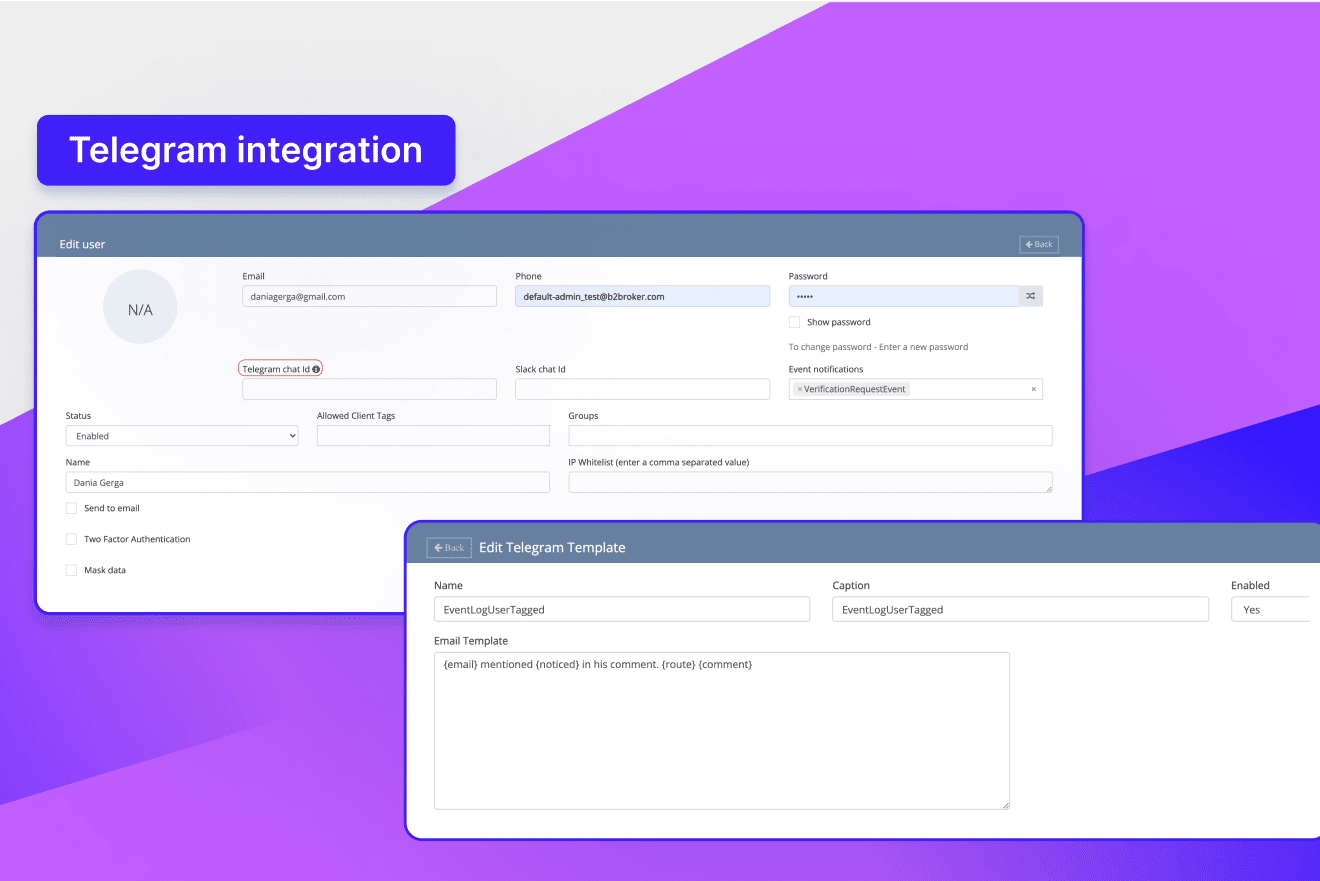Click the template Name field EventLogUserTagged
The height and width of the screenshot is (881, 1320).
pos(622,609)
